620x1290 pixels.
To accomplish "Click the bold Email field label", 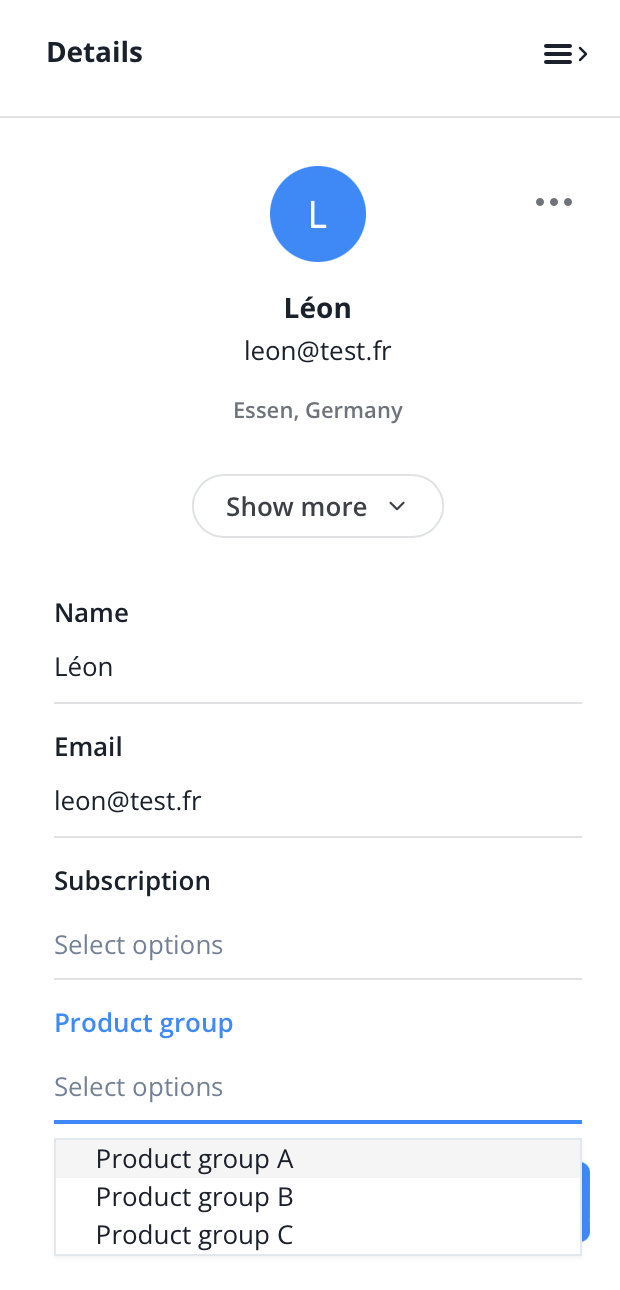I will click(x=89, y=747).
